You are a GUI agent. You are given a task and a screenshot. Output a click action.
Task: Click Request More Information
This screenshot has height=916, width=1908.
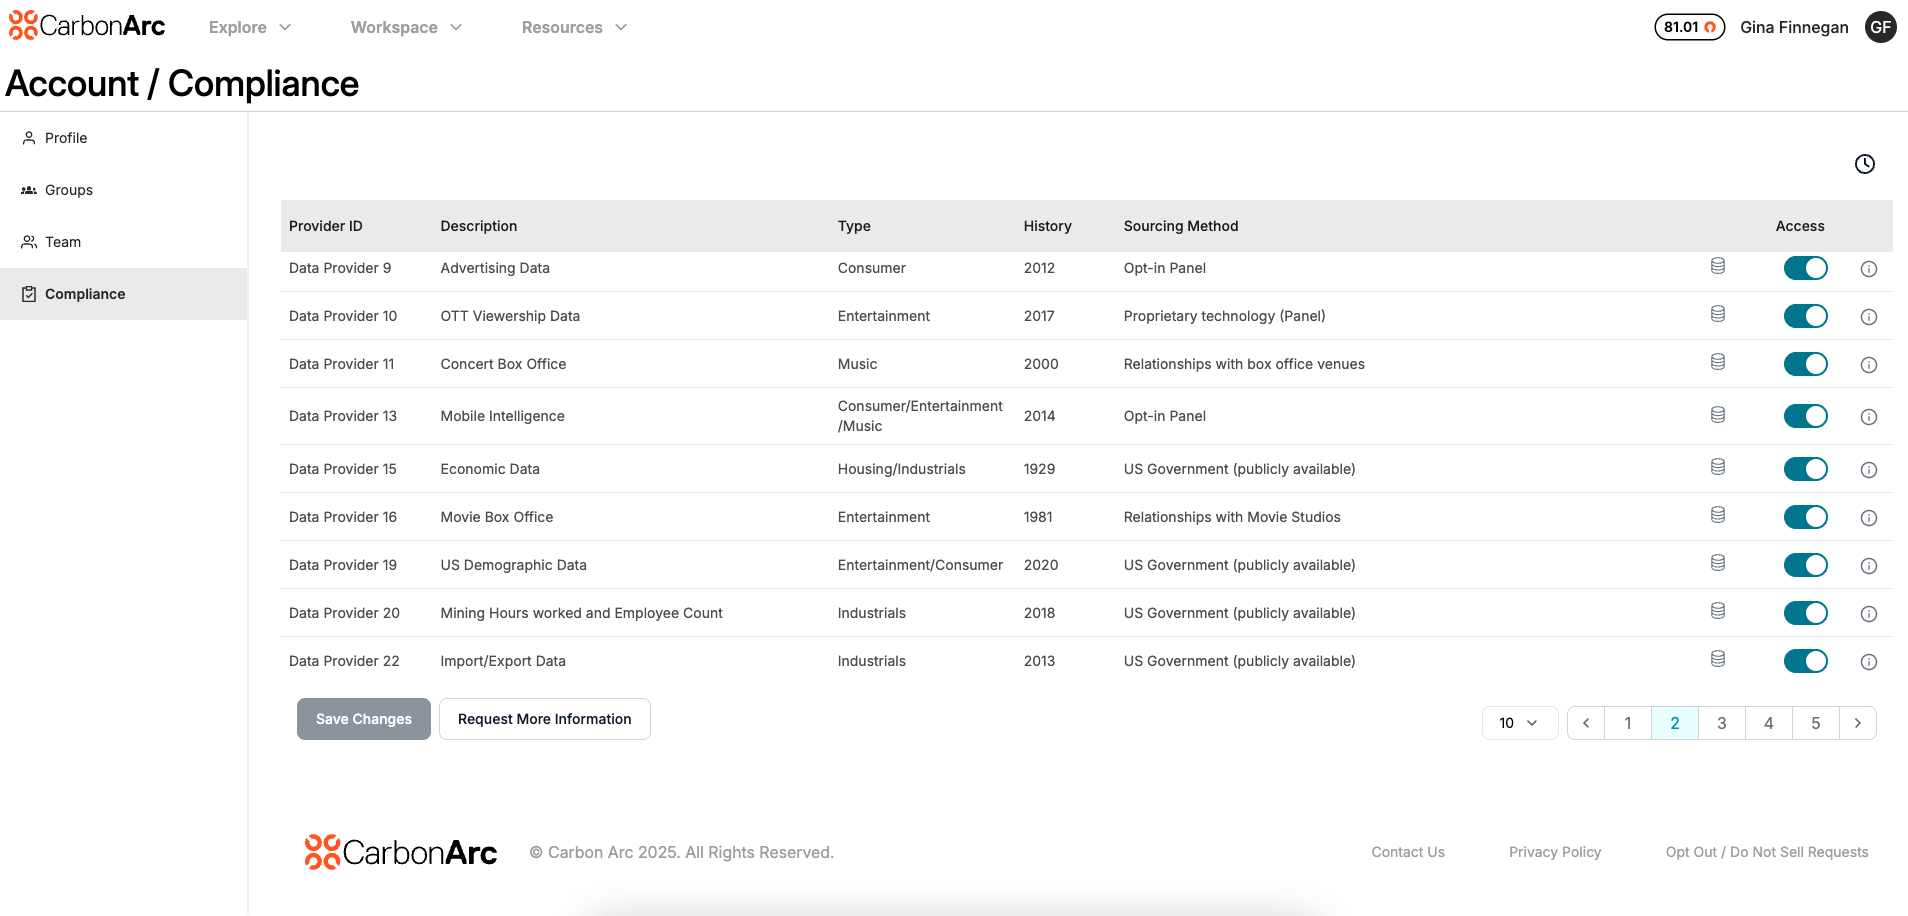point(544,719)
